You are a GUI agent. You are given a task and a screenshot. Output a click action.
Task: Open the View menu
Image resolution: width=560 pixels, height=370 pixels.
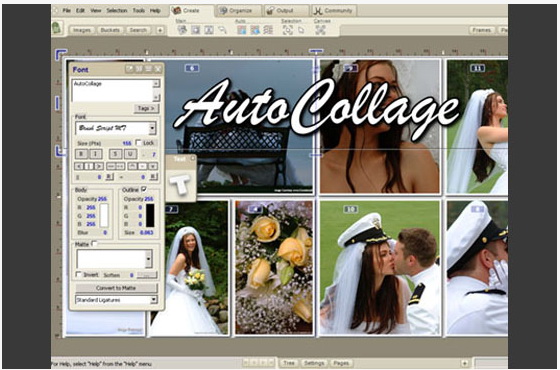pos(95,10)
